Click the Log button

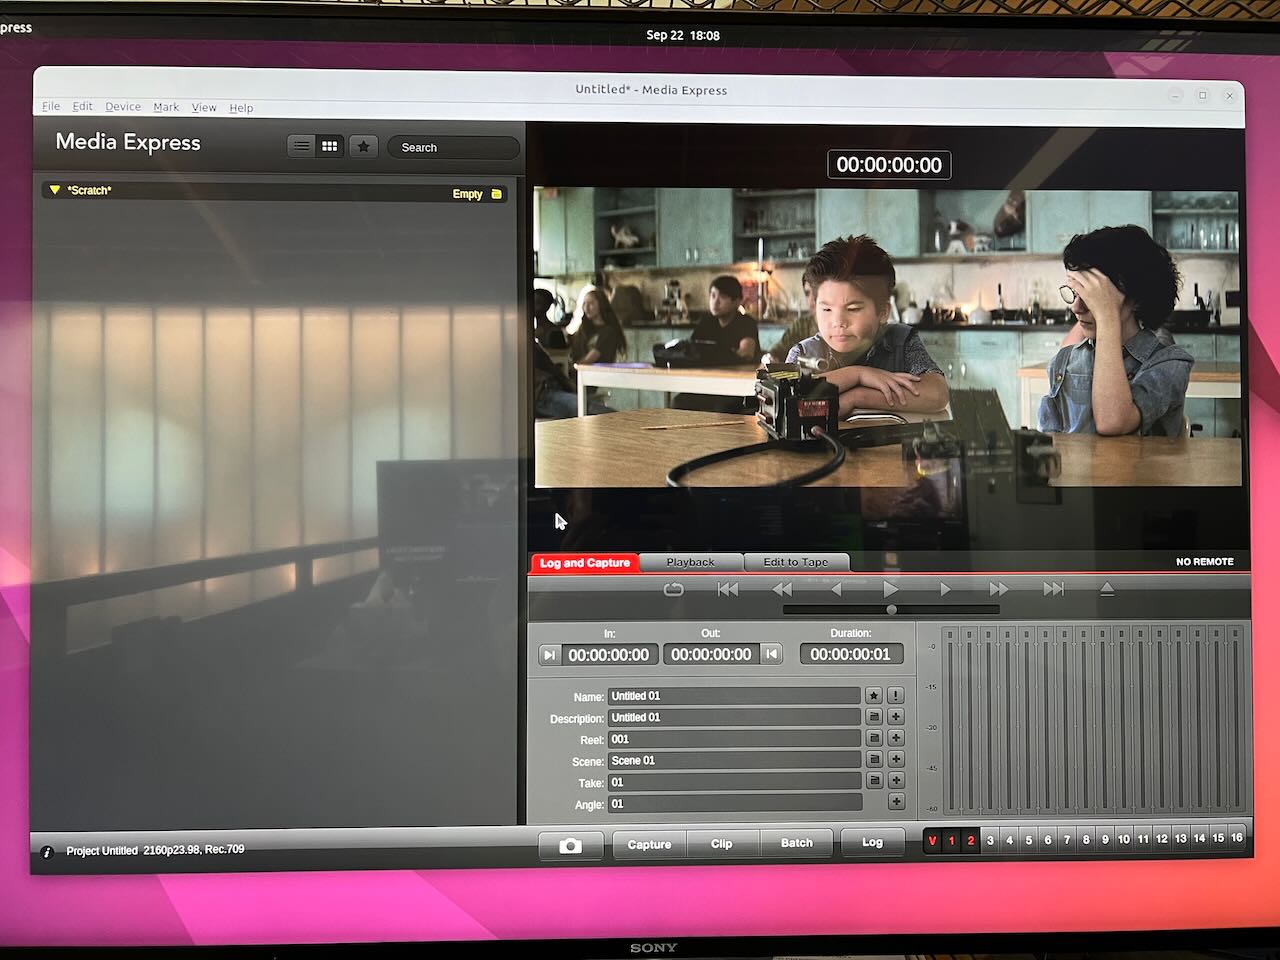click(x=873, y=842)
